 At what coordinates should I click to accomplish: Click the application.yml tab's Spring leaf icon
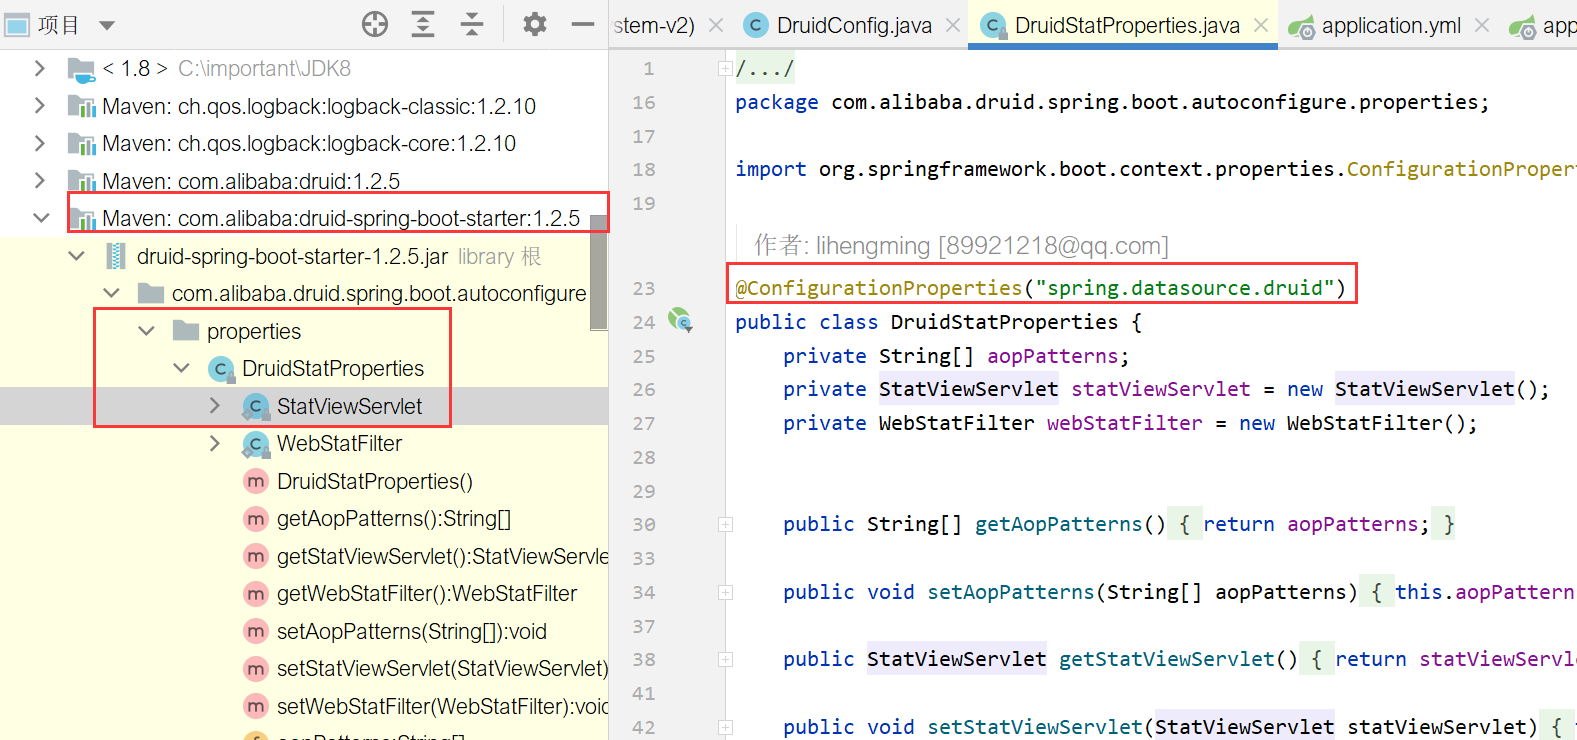[x=1301, y=27]
